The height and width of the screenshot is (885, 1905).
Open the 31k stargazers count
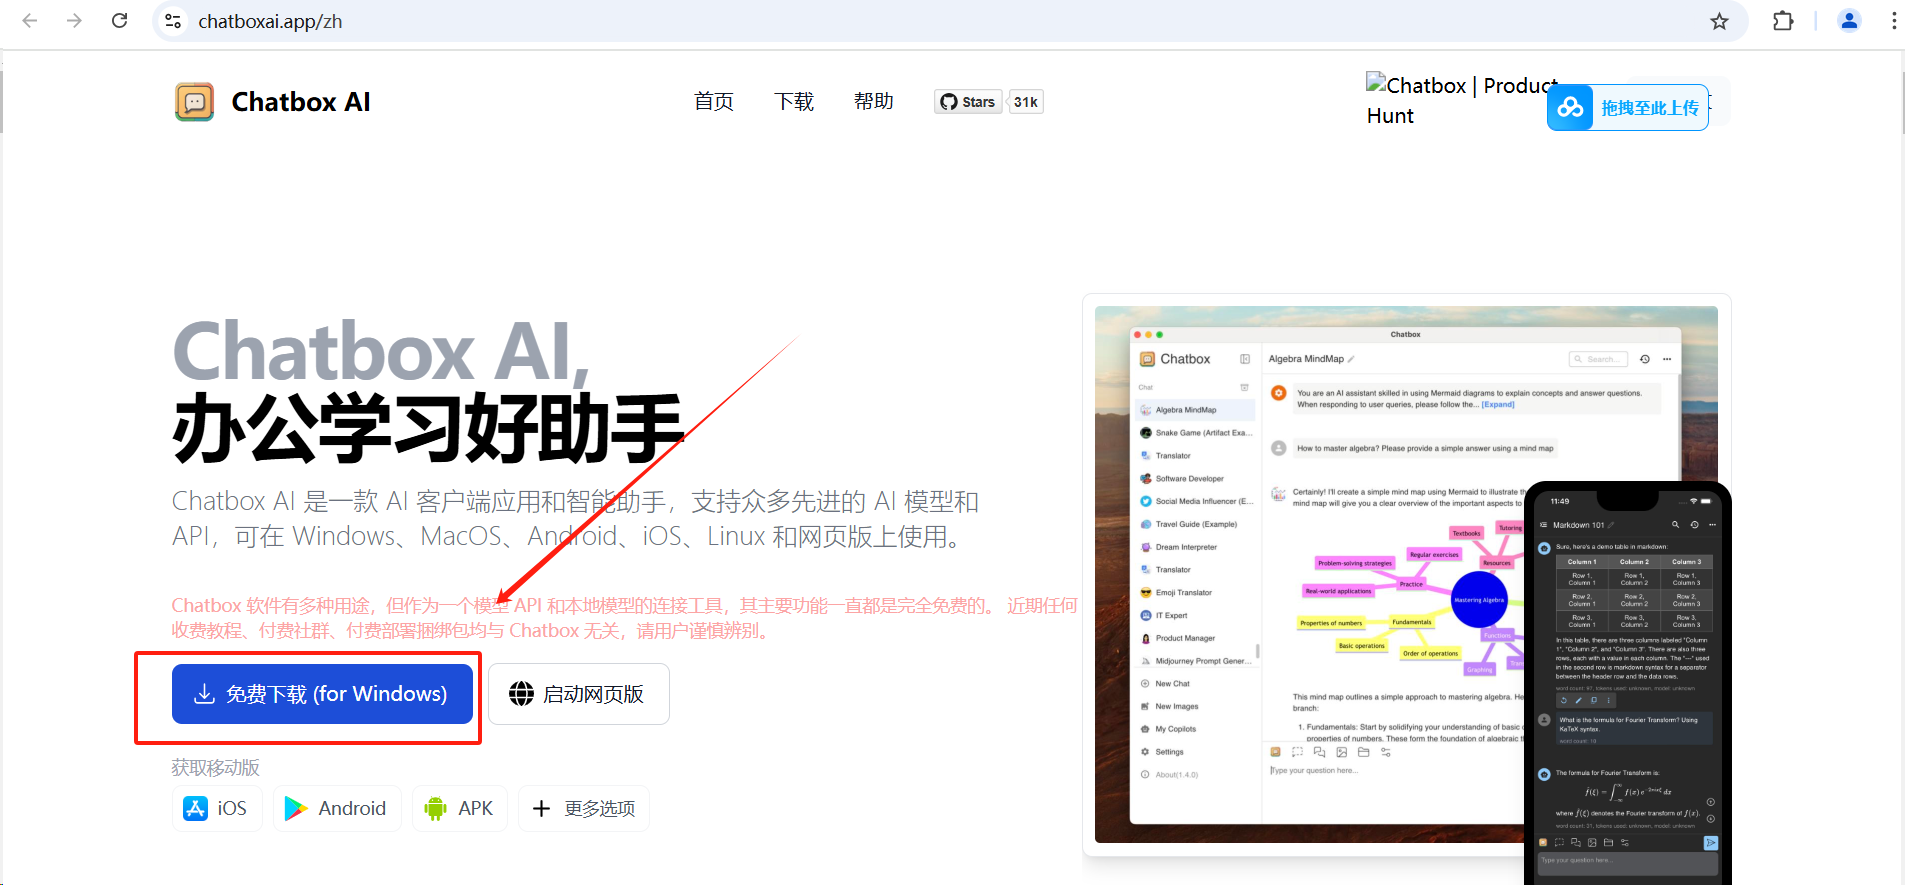point(1026,102)
